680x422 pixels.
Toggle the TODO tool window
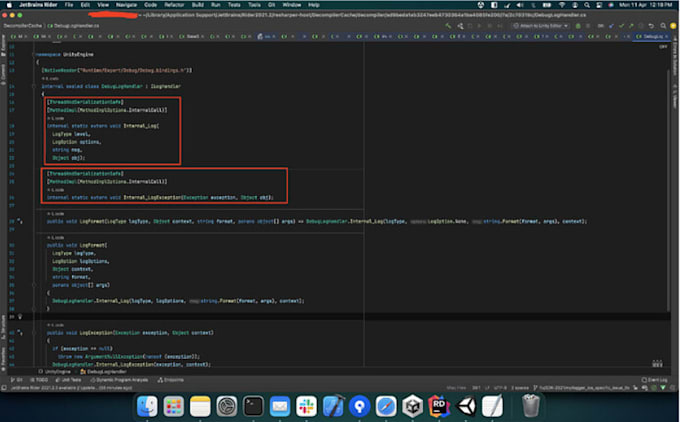(x=42, y=380)
